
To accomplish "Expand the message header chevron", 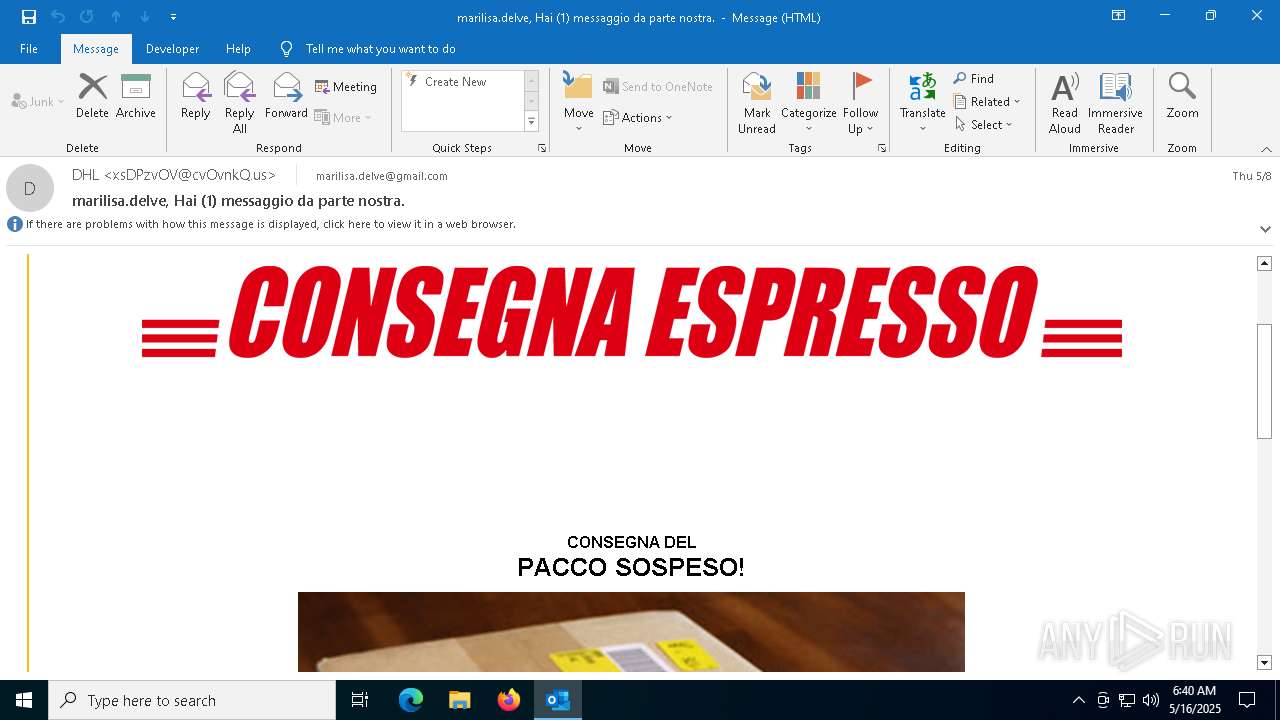I will pos(1265,229).
